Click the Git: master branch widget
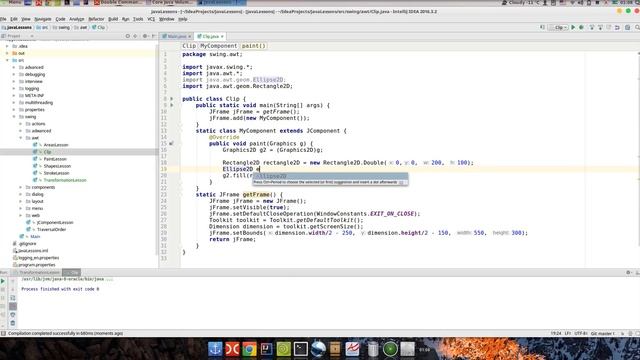The height and width of the screenshot is (360, 640). pyautogui.click(x=602, y=333)
